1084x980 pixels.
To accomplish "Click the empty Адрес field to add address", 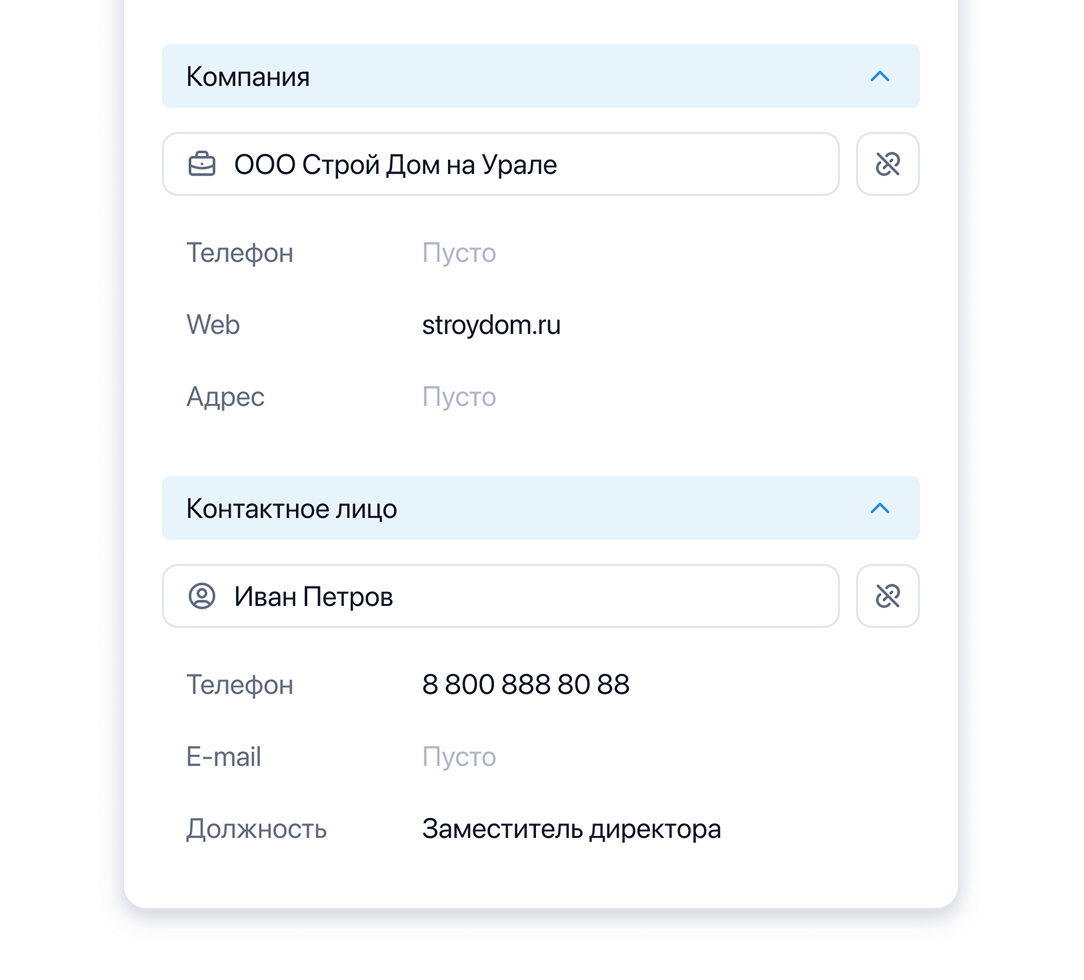I will pos(458,396).
